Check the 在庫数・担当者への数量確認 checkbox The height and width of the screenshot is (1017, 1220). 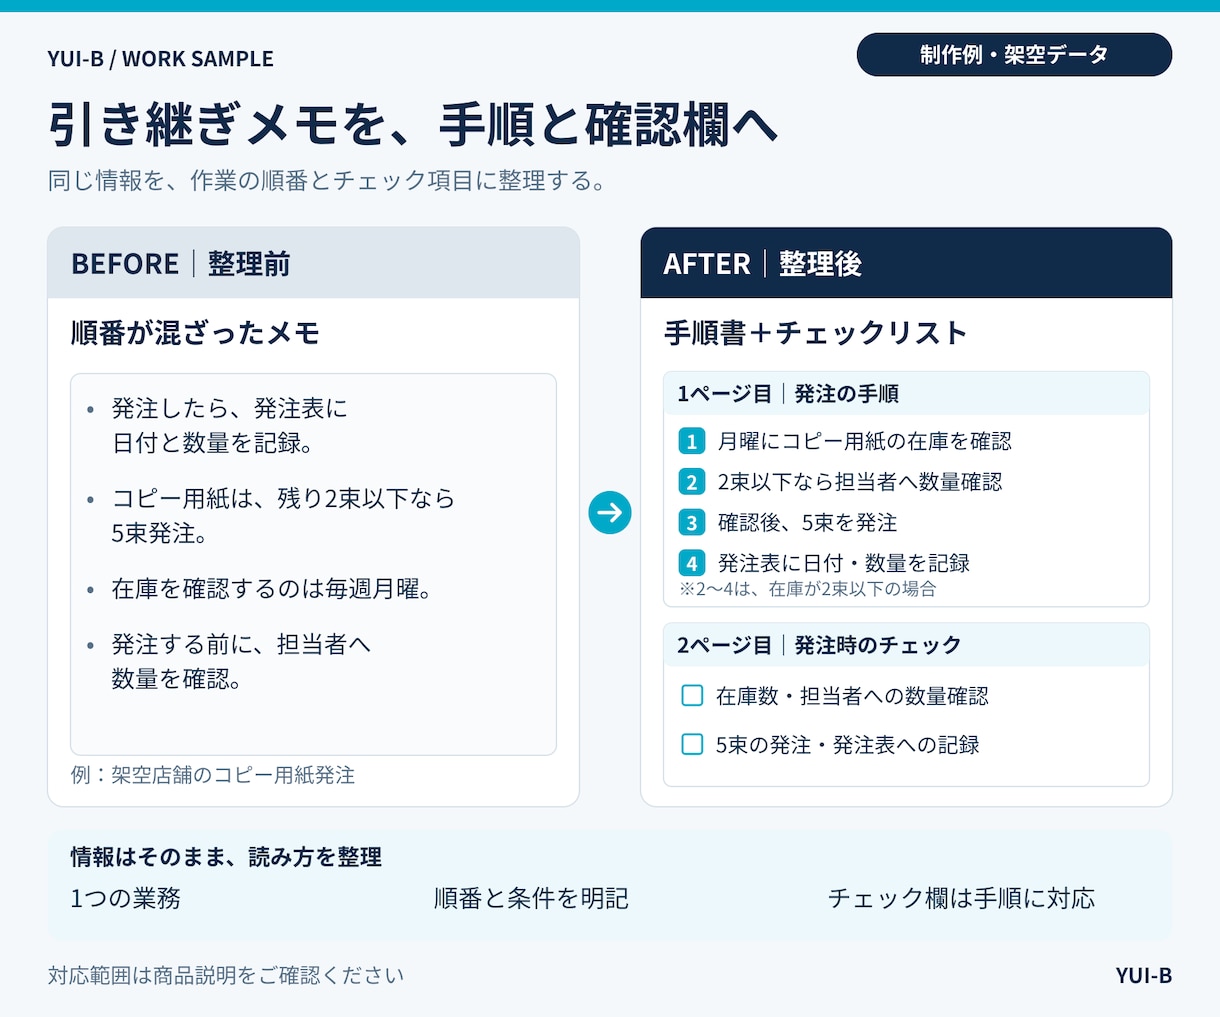pos(692,695)
